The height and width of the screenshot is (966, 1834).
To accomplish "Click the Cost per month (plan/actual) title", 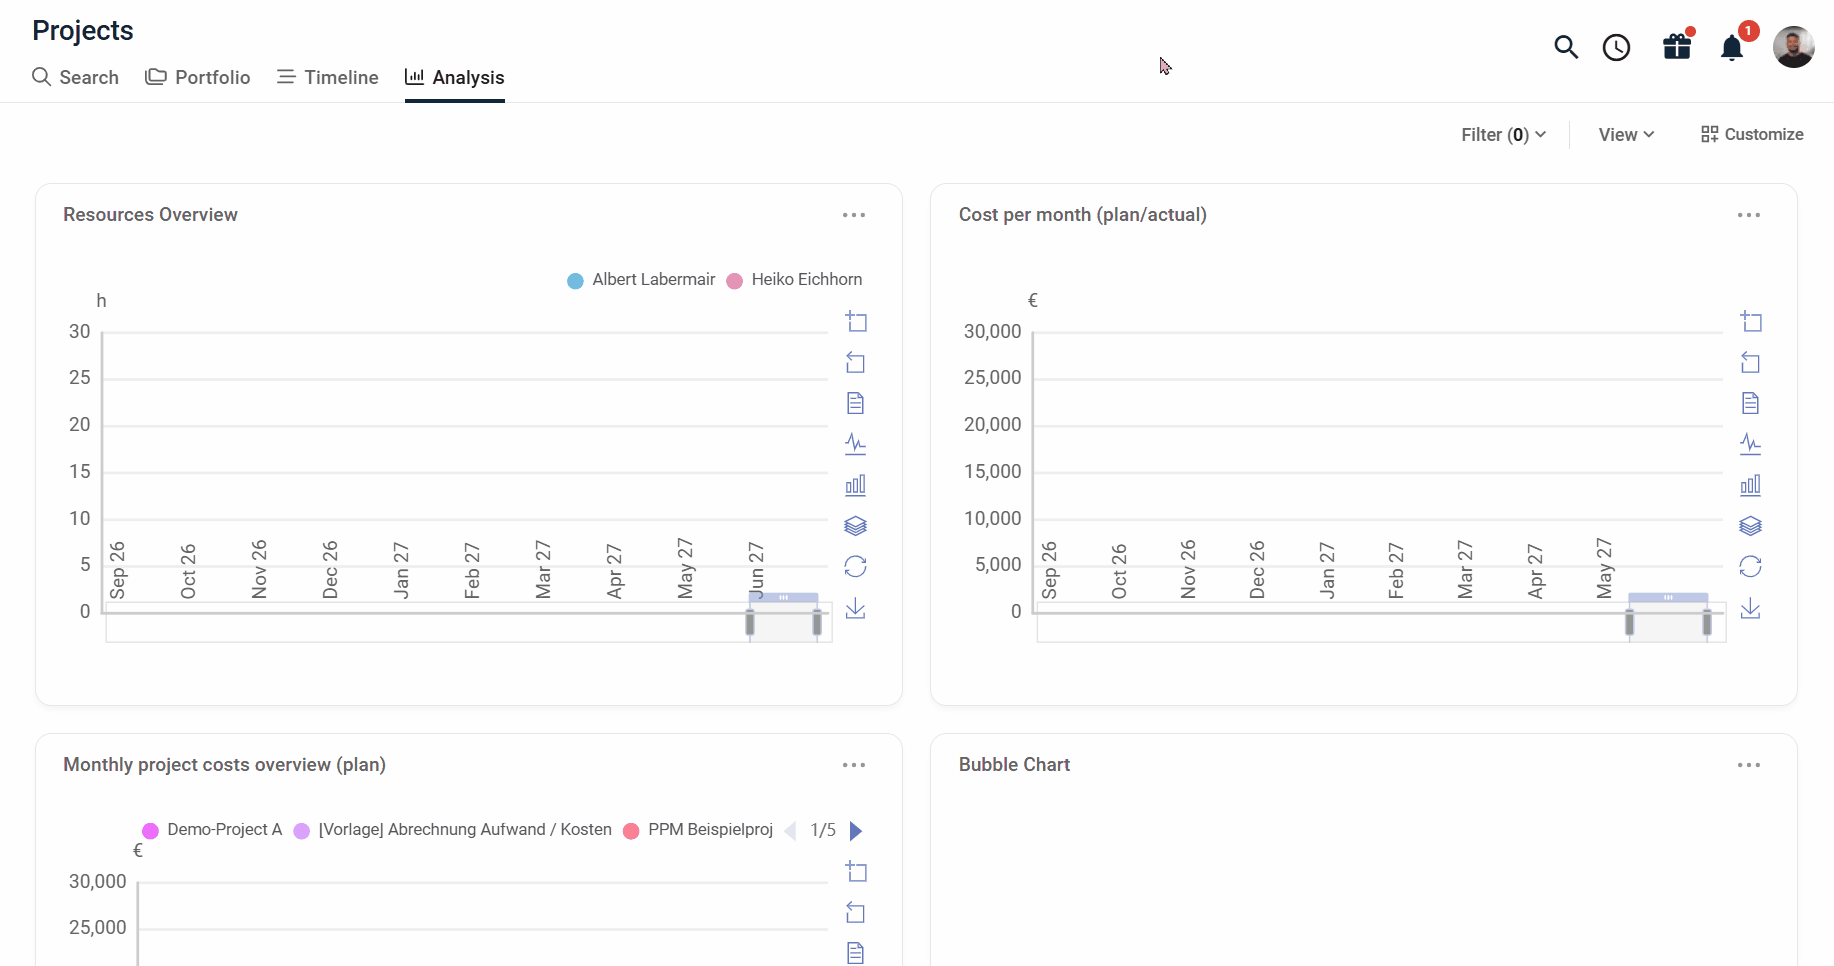I will tap(1083, 215).
